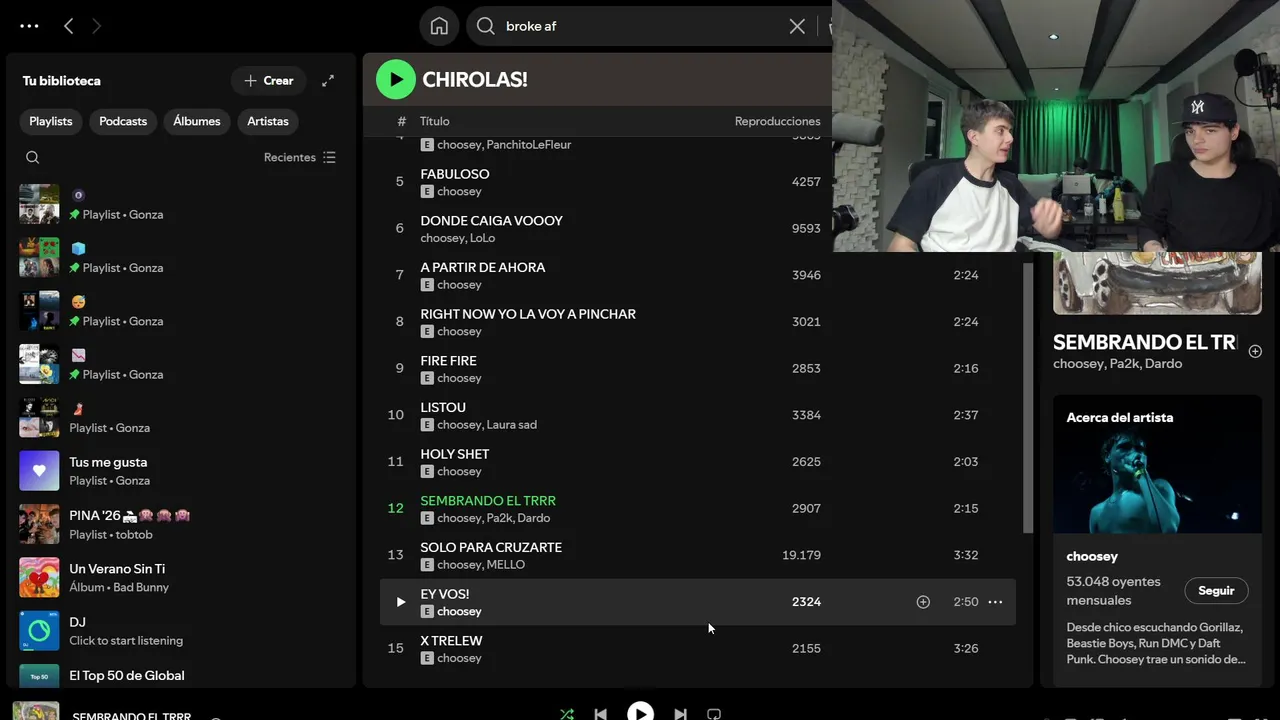Open the Crear menu in library

click(269, 81)
